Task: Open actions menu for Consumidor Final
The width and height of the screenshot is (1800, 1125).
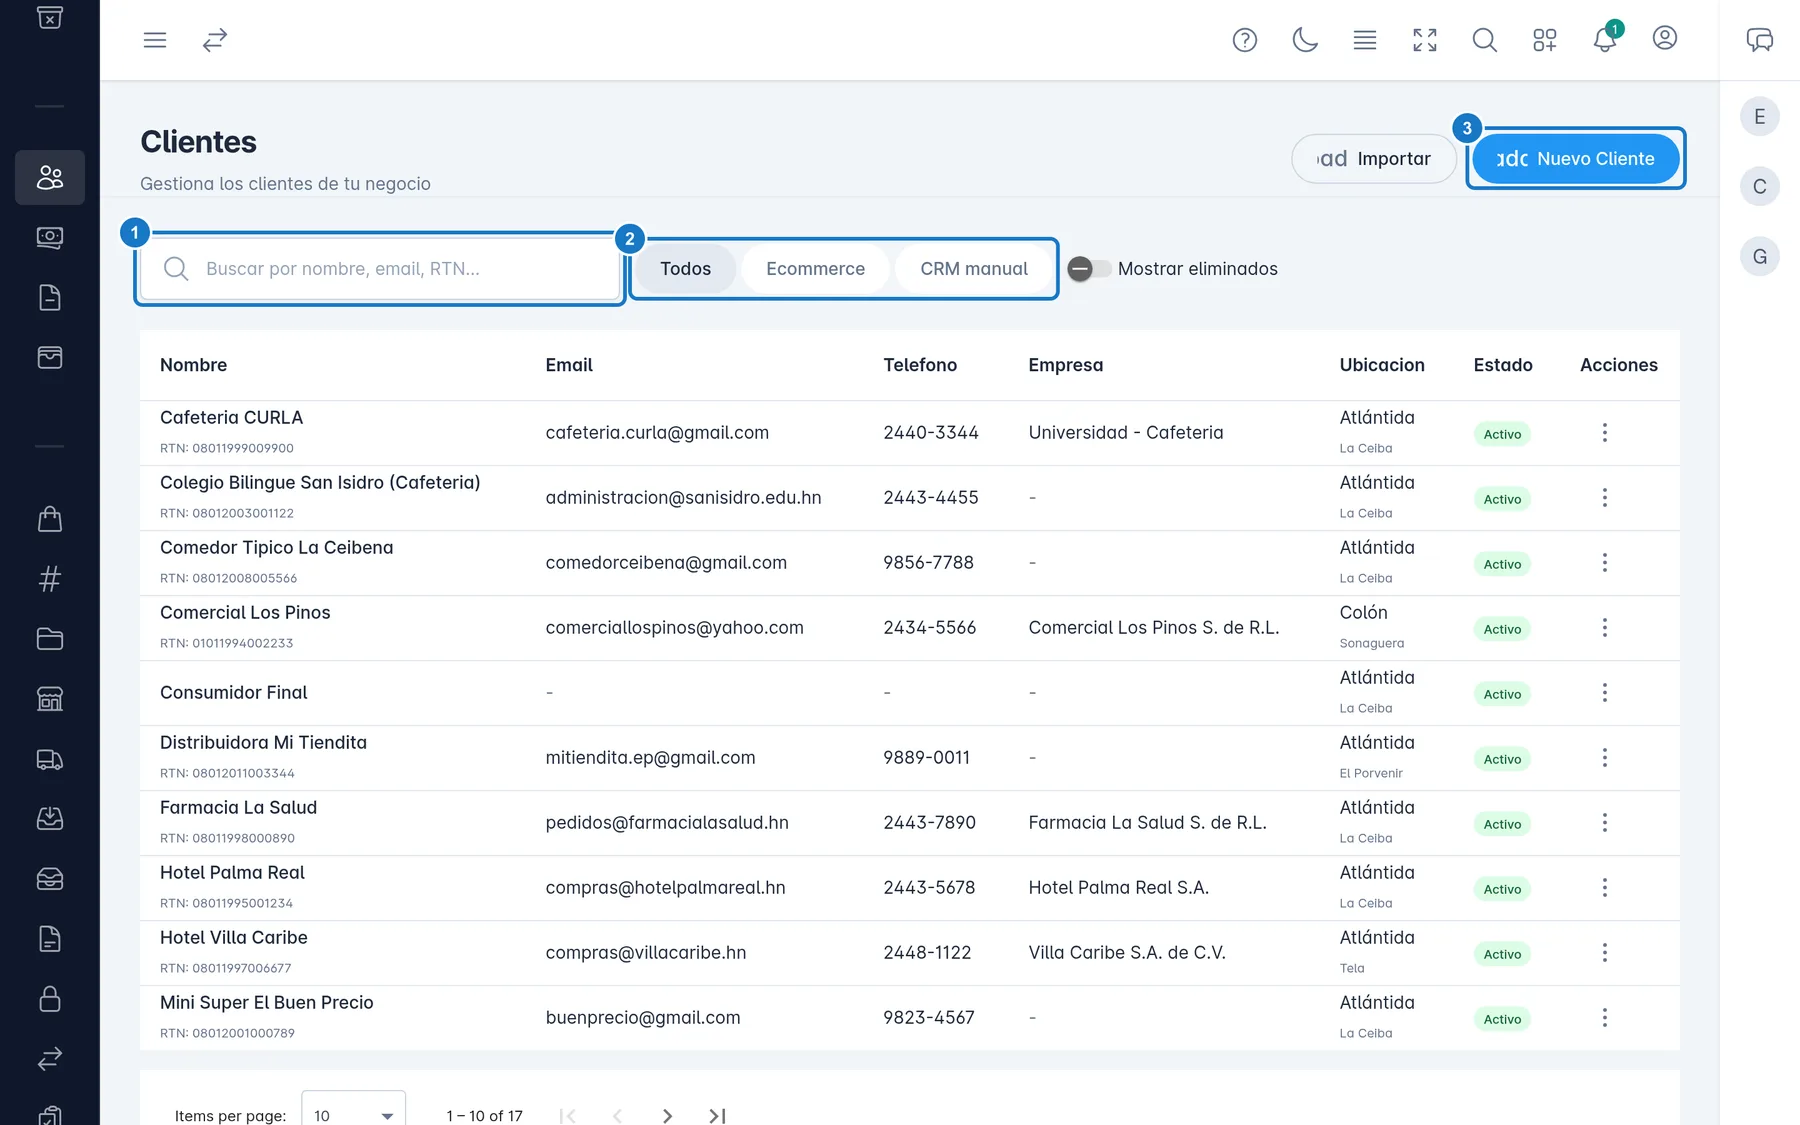Action: (1605, 693)
